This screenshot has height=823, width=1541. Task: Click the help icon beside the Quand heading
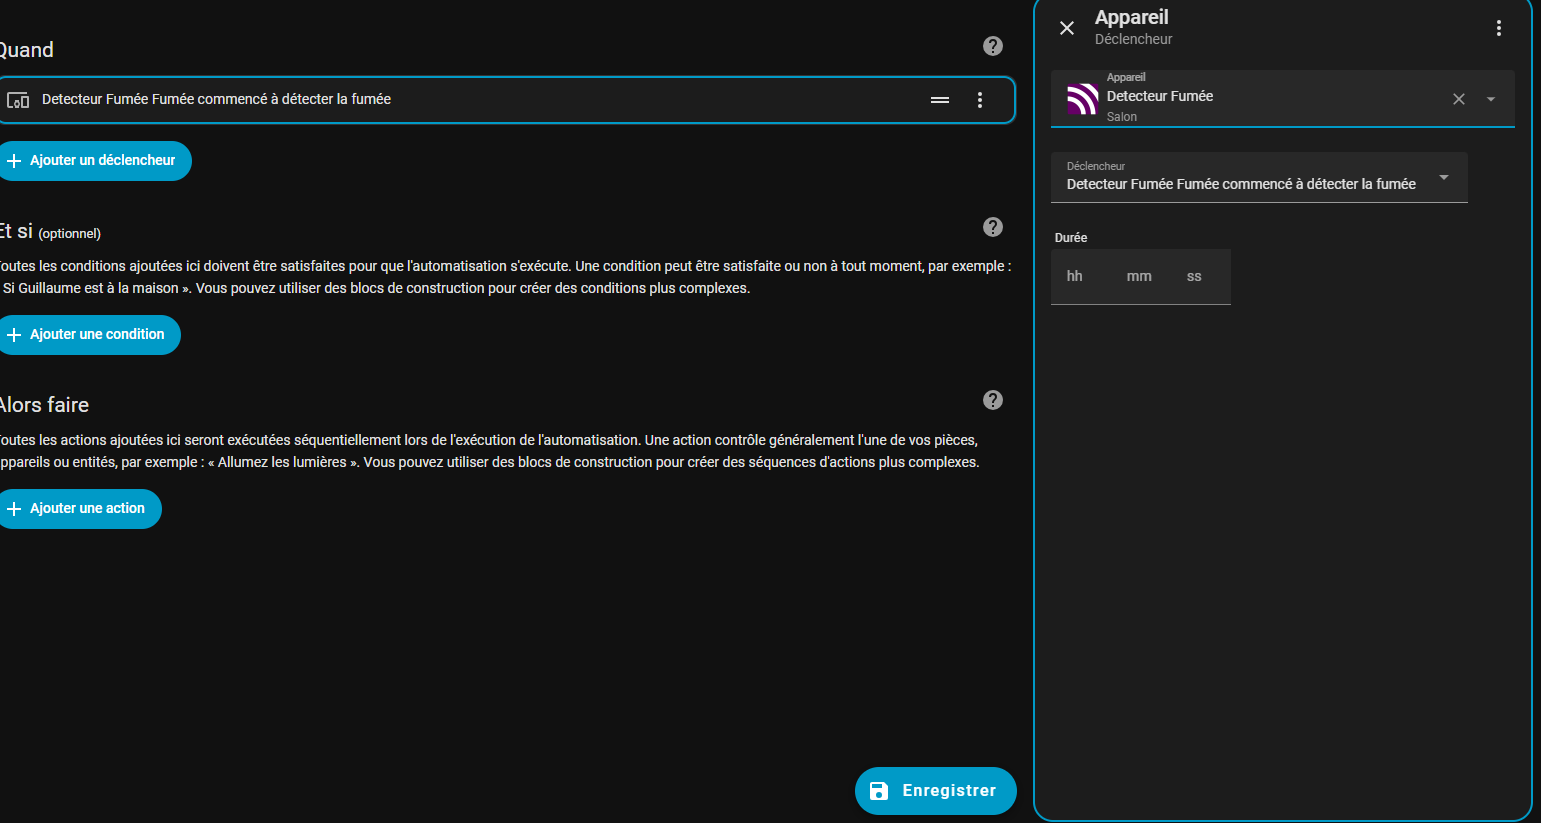pos(992,46)
